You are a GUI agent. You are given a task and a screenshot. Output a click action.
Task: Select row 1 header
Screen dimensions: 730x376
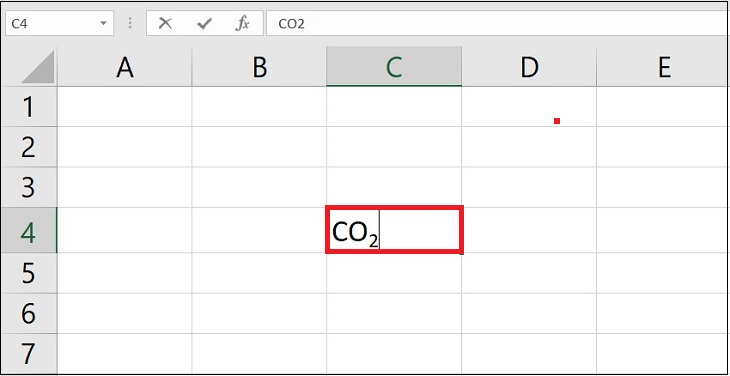(x=29, y=107)
